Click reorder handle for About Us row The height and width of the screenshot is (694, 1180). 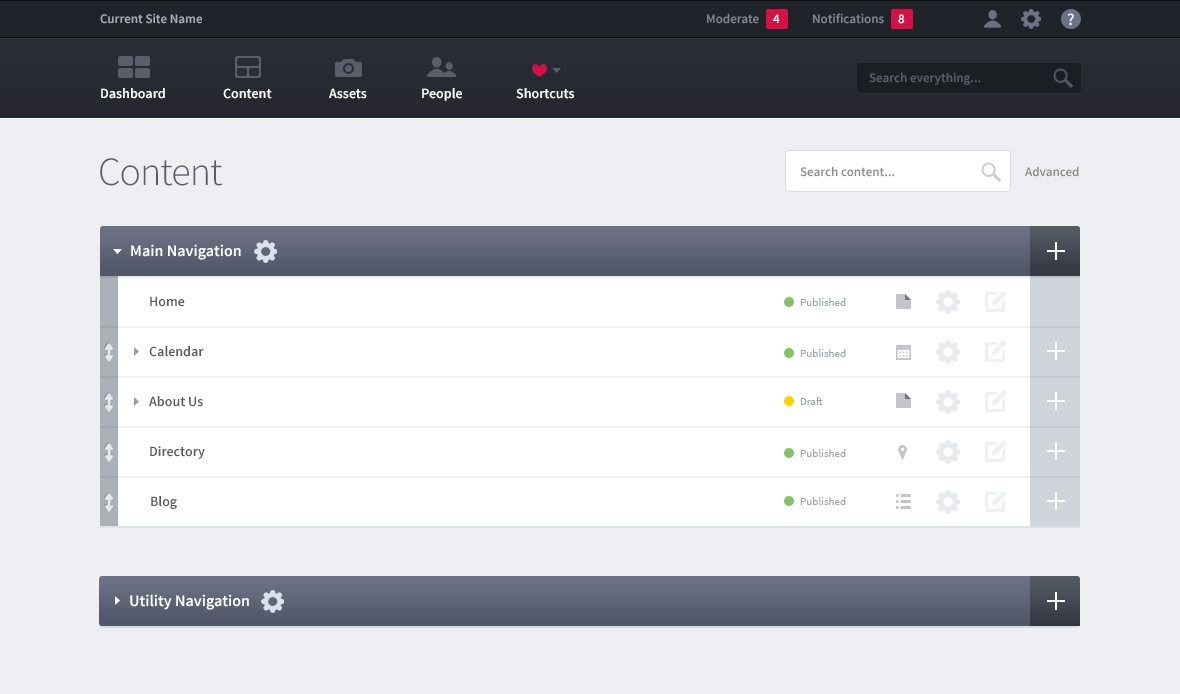point(108,402)
